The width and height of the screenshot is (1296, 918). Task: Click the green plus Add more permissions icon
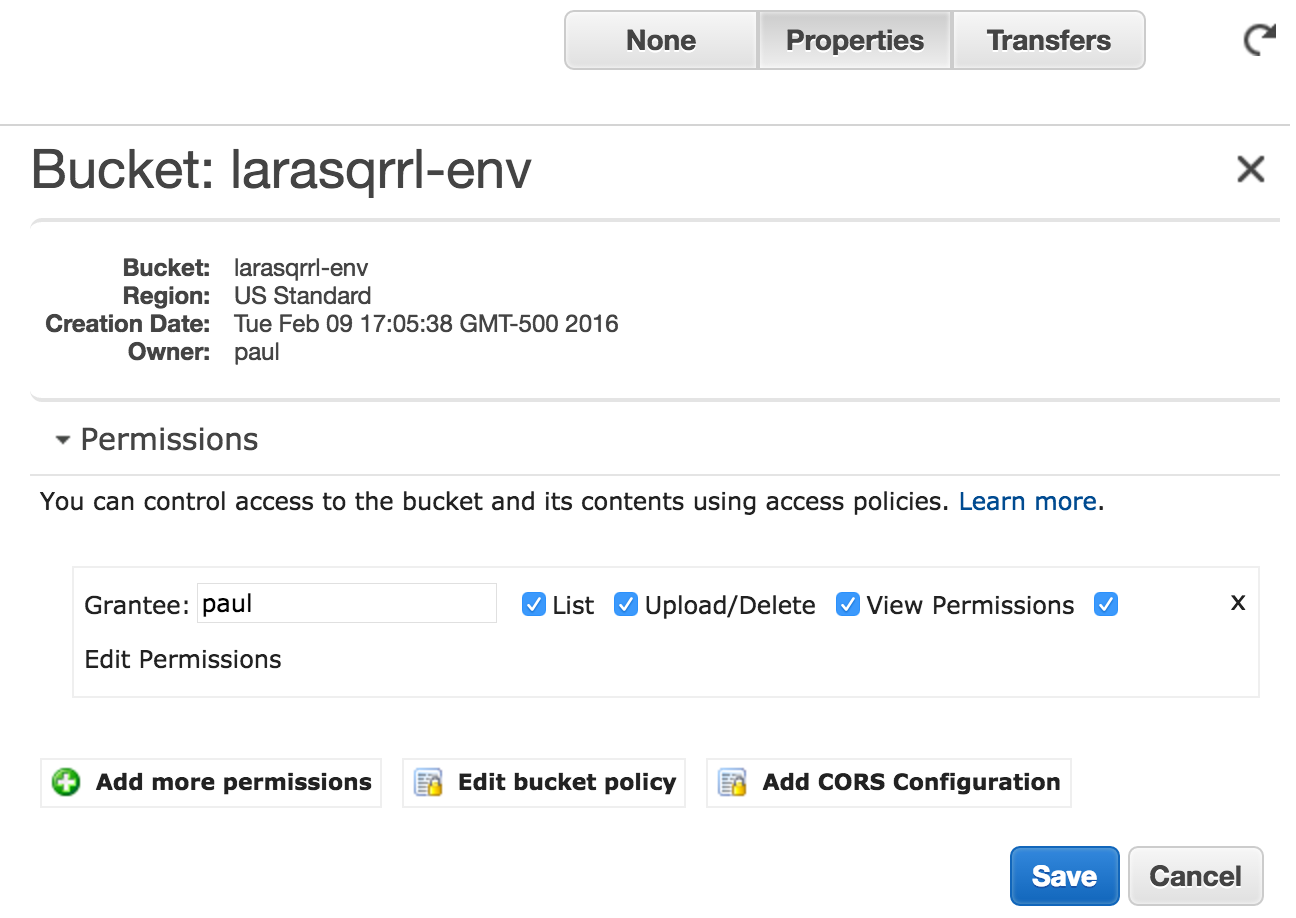[66, 782]
